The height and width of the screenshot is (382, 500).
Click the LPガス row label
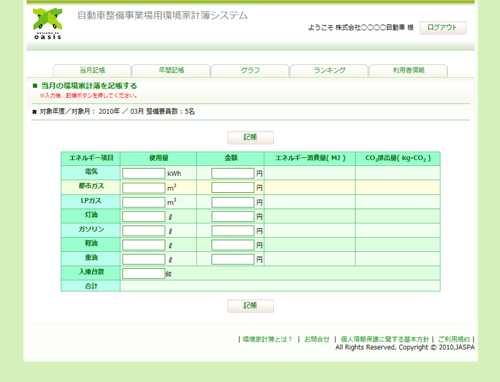[x=91, y=201]
